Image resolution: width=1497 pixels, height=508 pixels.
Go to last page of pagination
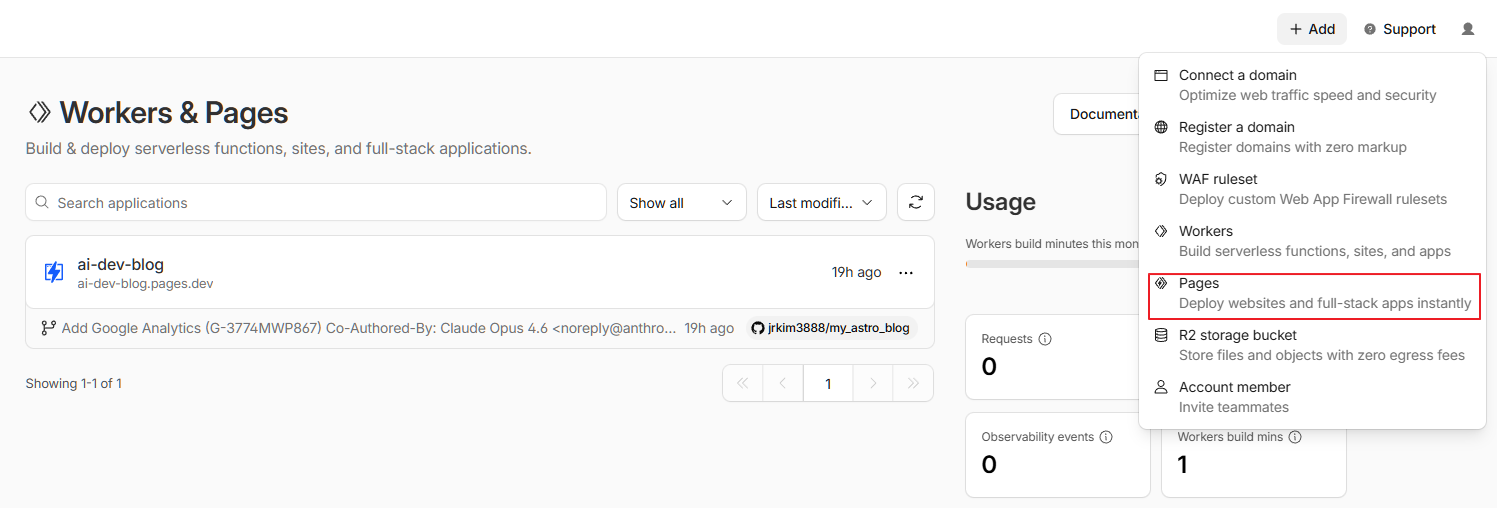913,383
